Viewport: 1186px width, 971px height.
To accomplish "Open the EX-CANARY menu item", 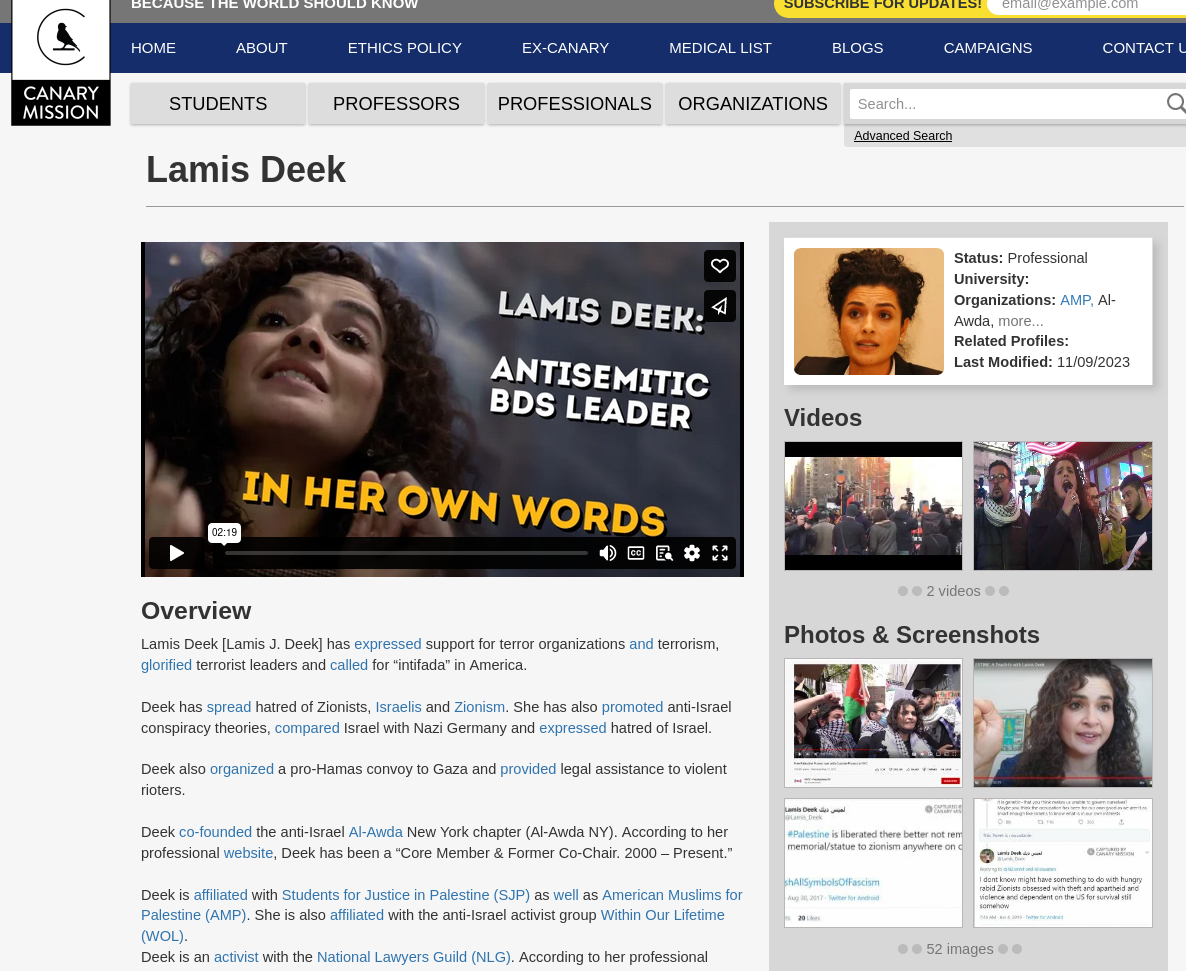I will click(x=565, y=48).
